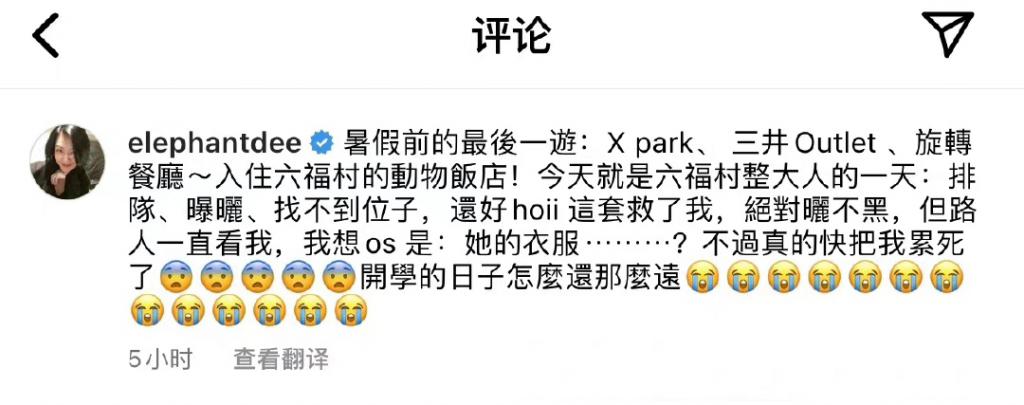
Task: Tap the first crying emoji after 那麼遠
Action: tap(702, 277)
